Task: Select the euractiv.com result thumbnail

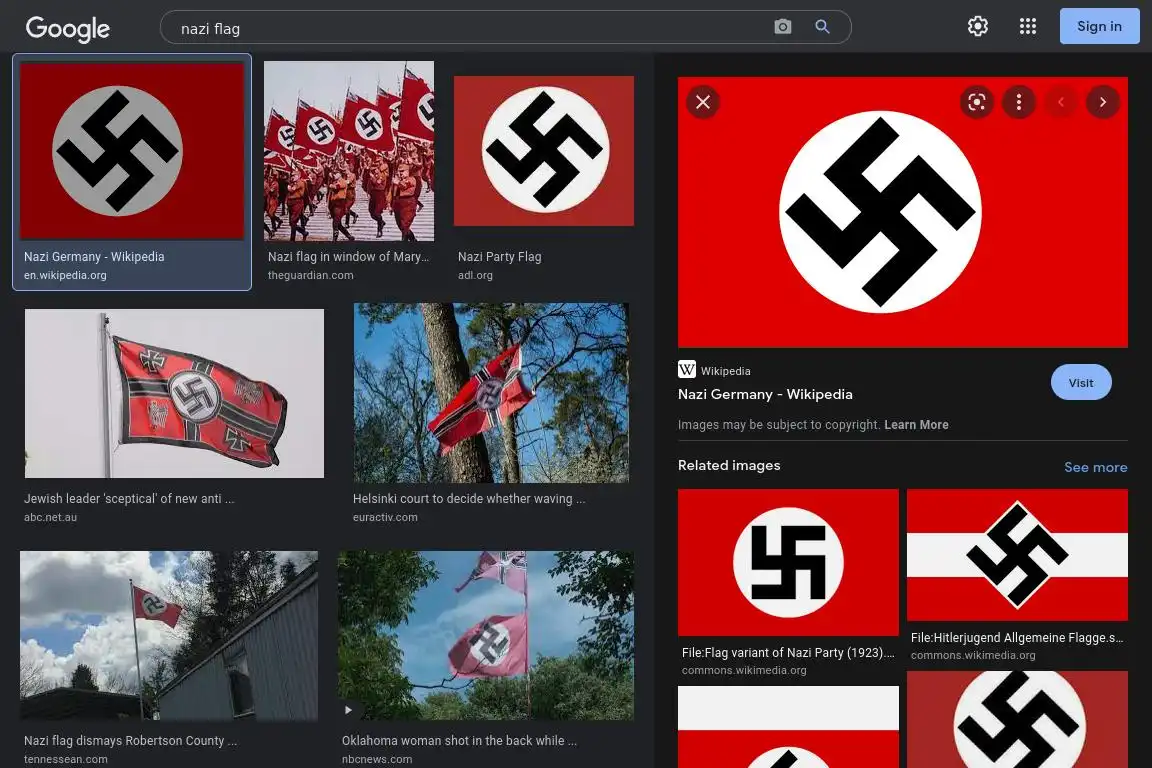Action: point(491,392)
